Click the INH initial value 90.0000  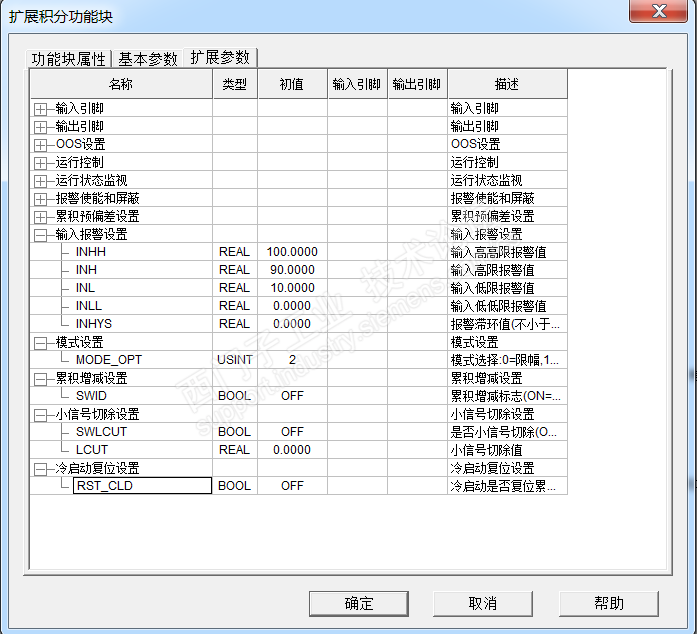[x=292, y=270]
